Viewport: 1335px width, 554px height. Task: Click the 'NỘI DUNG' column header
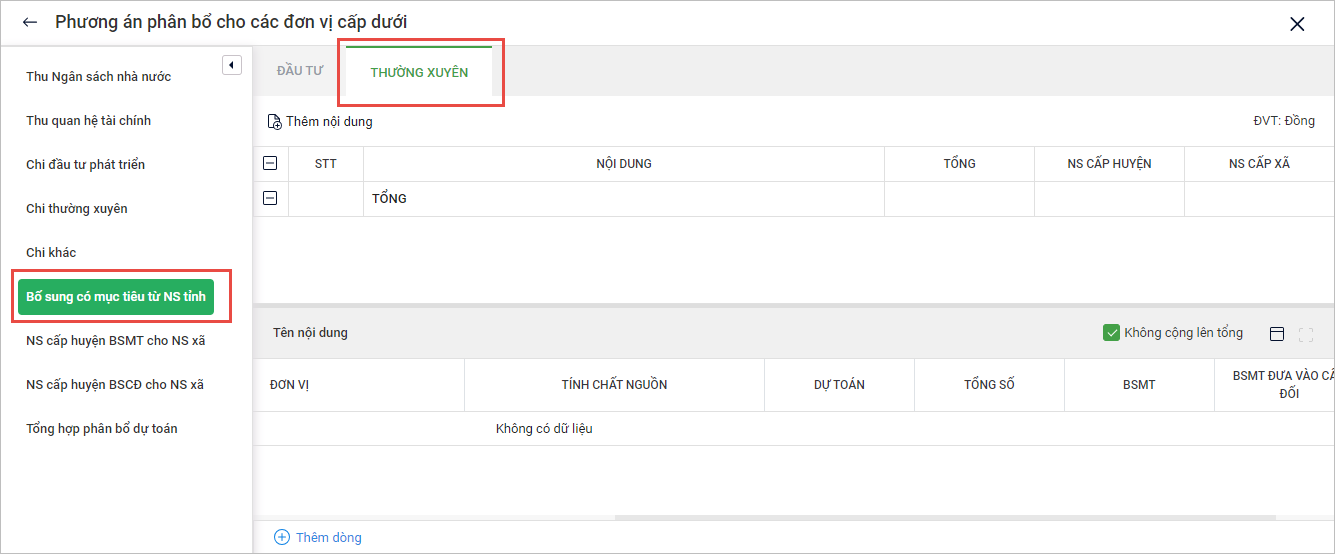tap(623, 164)
